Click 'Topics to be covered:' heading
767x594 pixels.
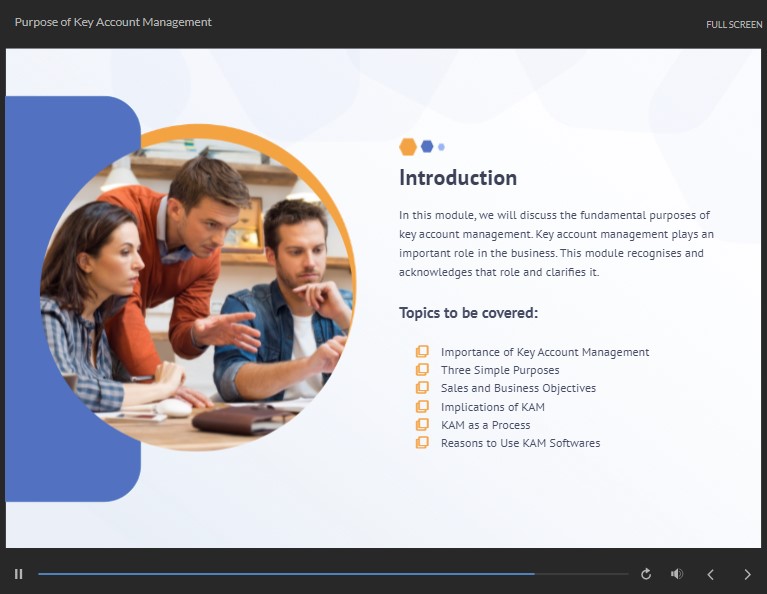coord(468,313)
